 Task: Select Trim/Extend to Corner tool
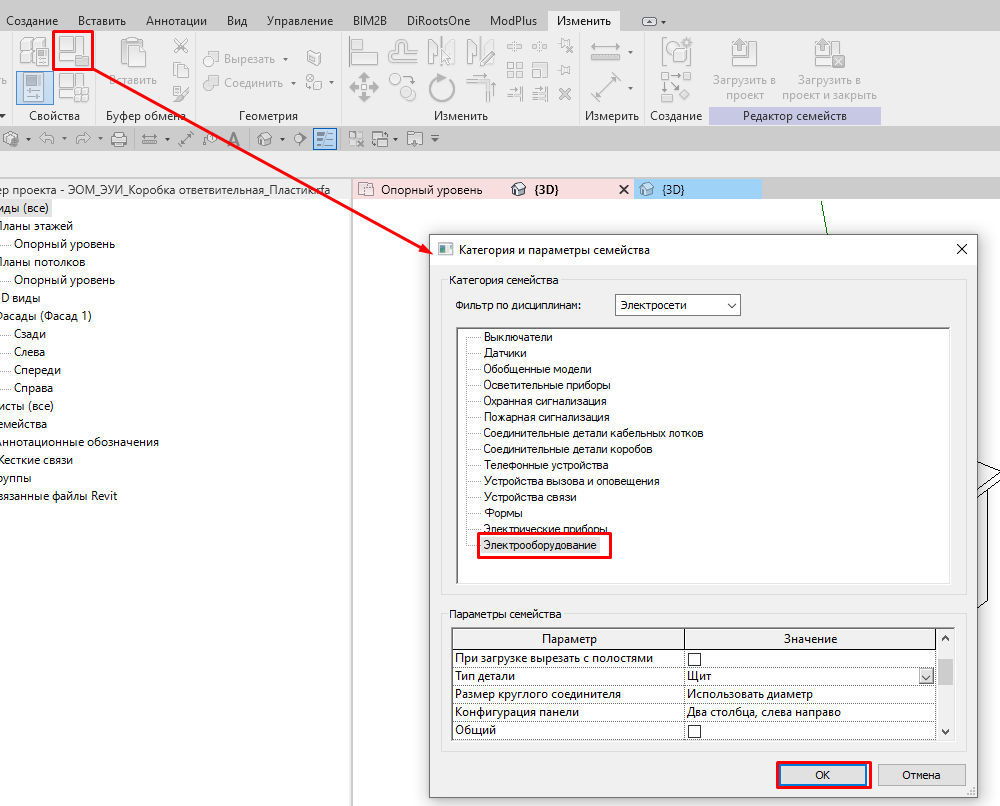coord(482,87)
